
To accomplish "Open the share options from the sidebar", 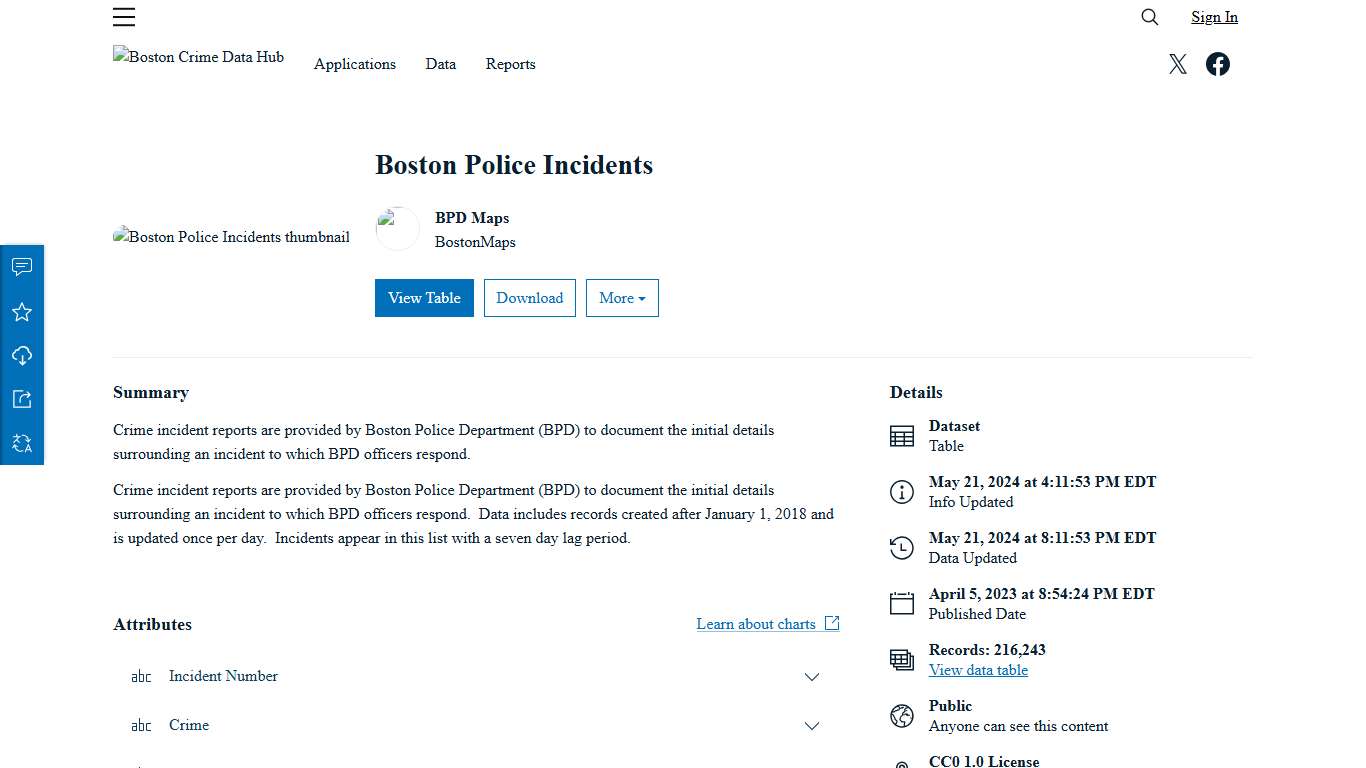I will point(22,398).
